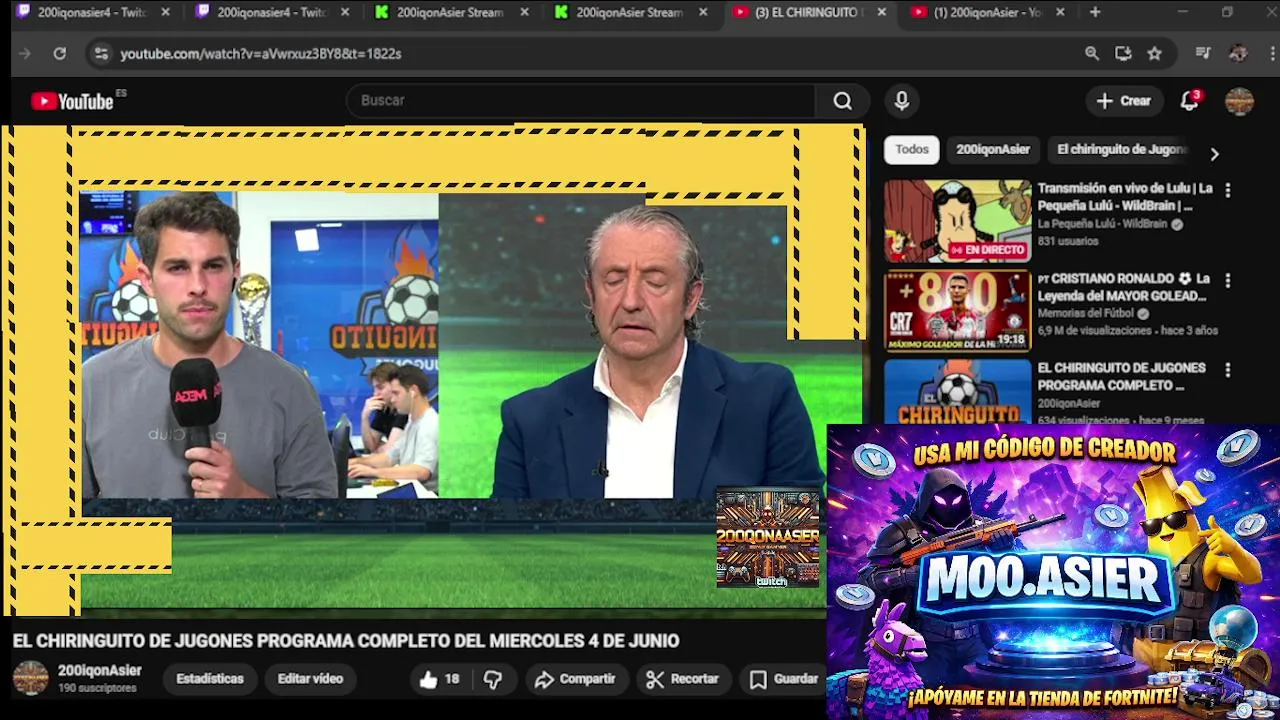Open site information icon in address bar

coord(100,54)
